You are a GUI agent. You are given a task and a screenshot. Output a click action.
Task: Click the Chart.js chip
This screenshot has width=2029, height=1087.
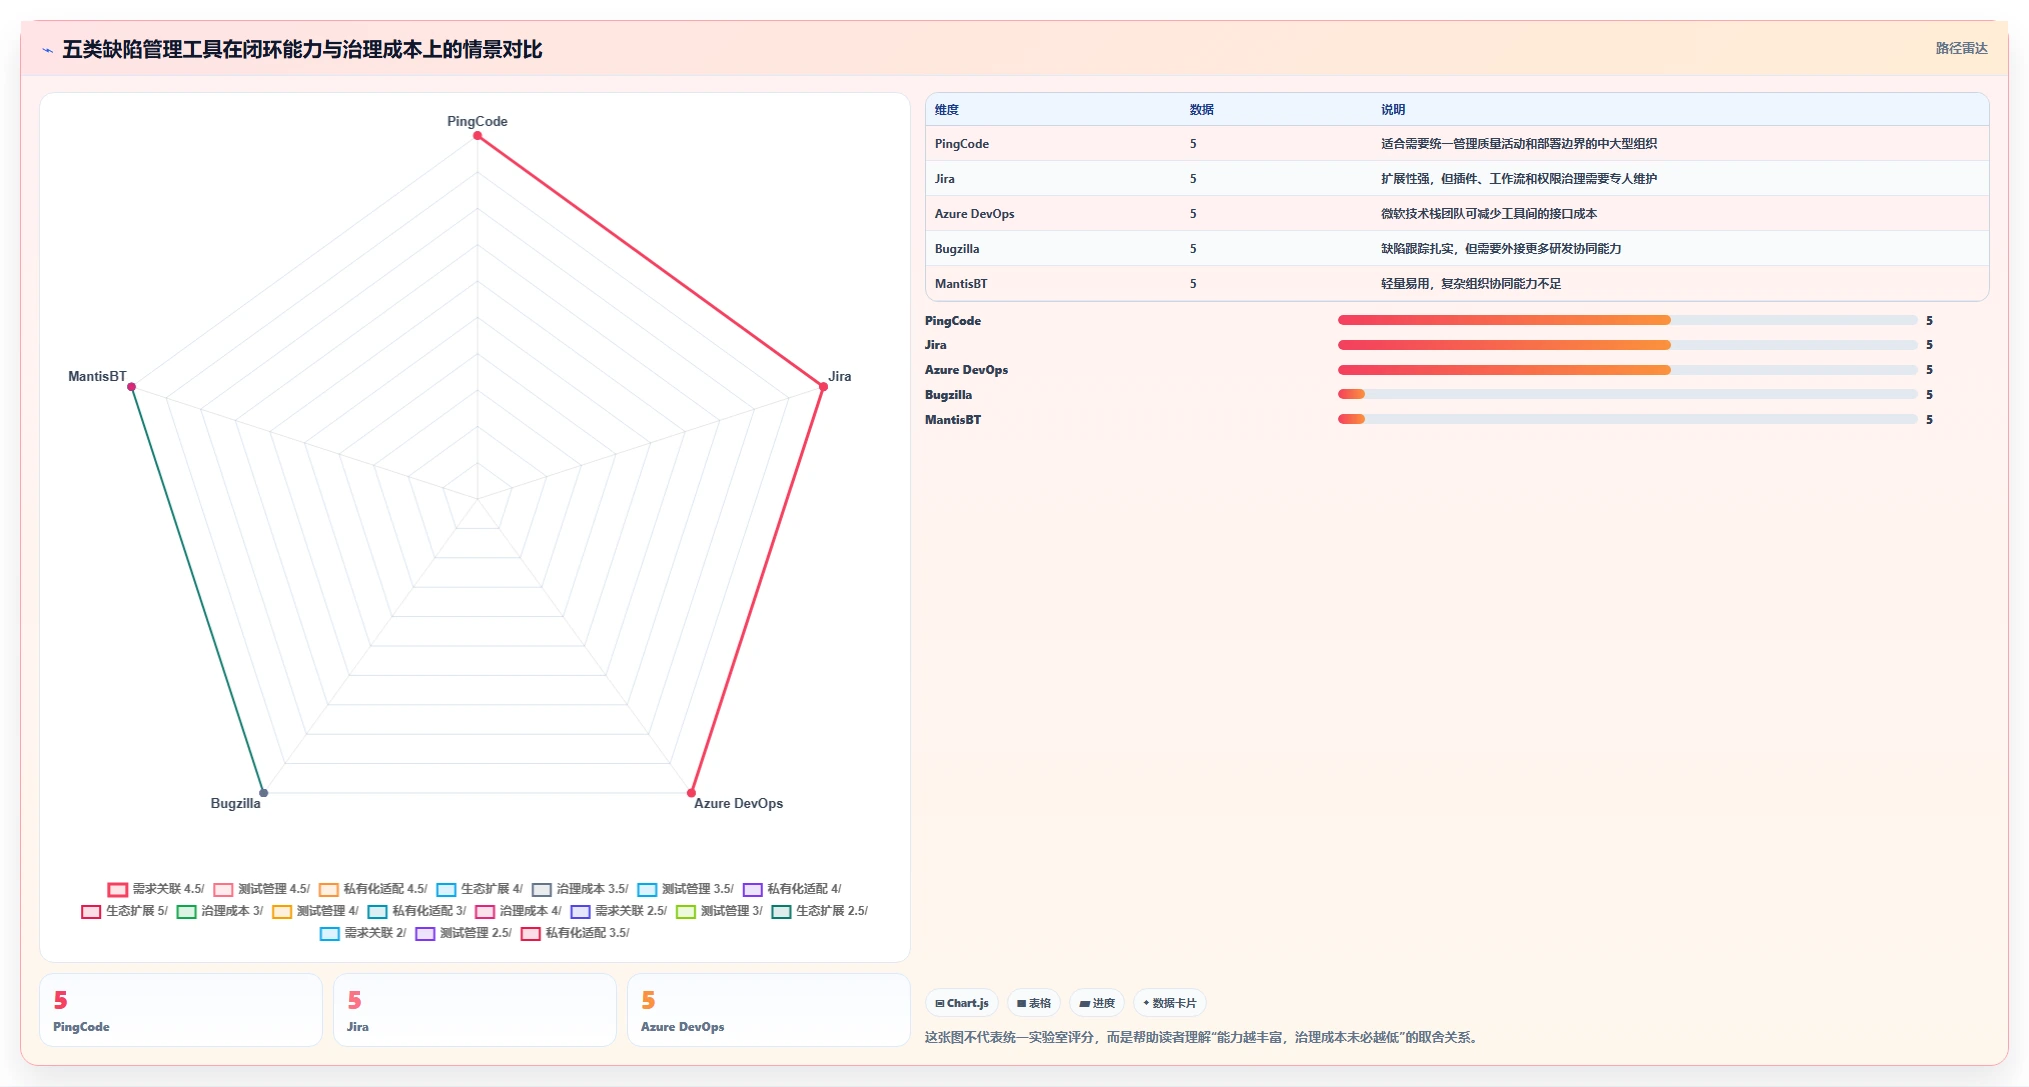[961, 1003]
